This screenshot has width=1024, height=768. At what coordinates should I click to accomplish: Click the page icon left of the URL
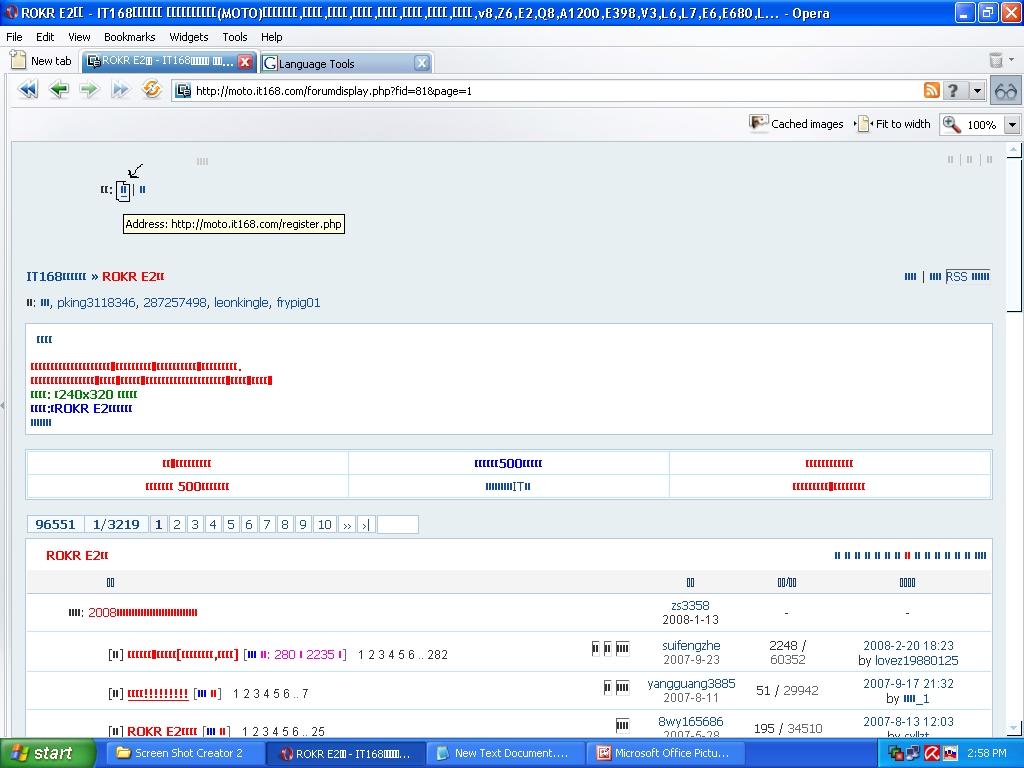click(184, 91)
